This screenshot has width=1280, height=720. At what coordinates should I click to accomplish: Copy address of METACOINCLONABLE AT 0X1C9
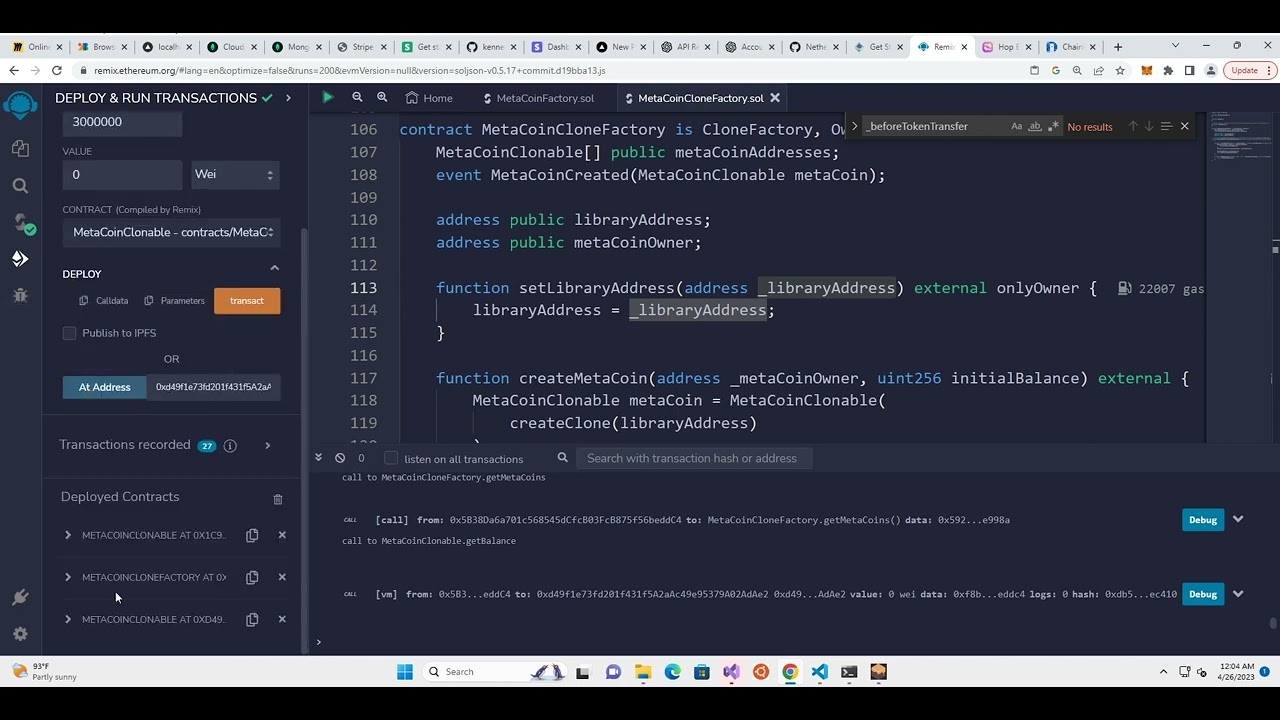(x=252, y=535)
